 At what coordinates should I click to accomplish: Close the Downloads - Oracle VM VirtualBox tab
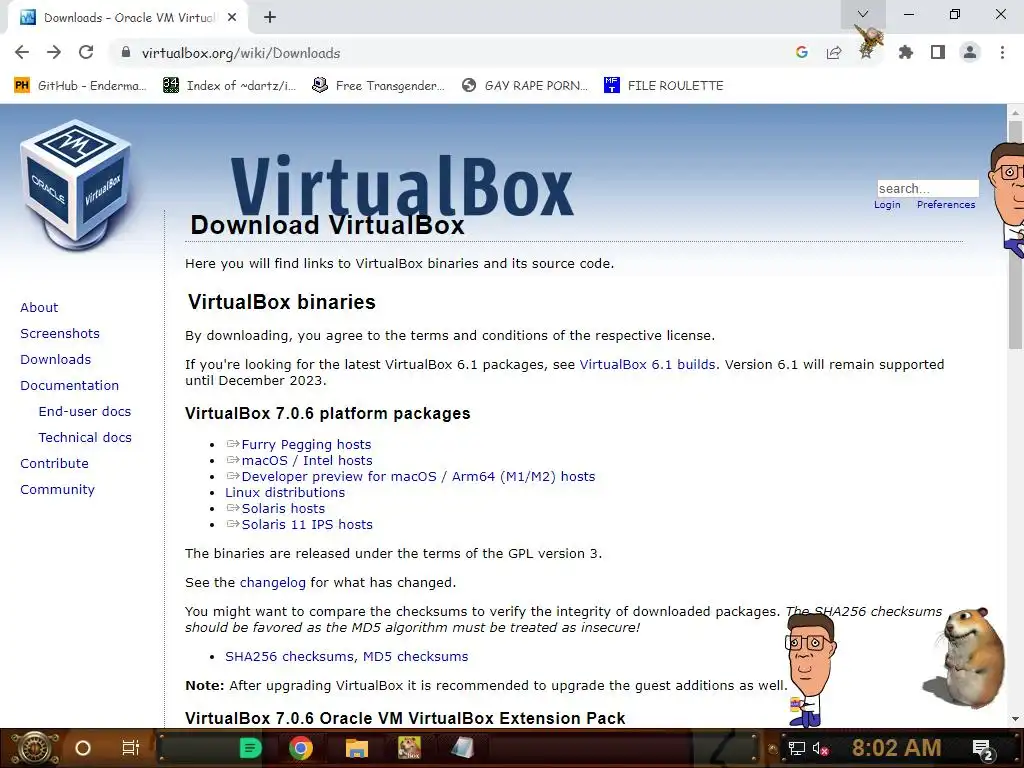(232, 18)
